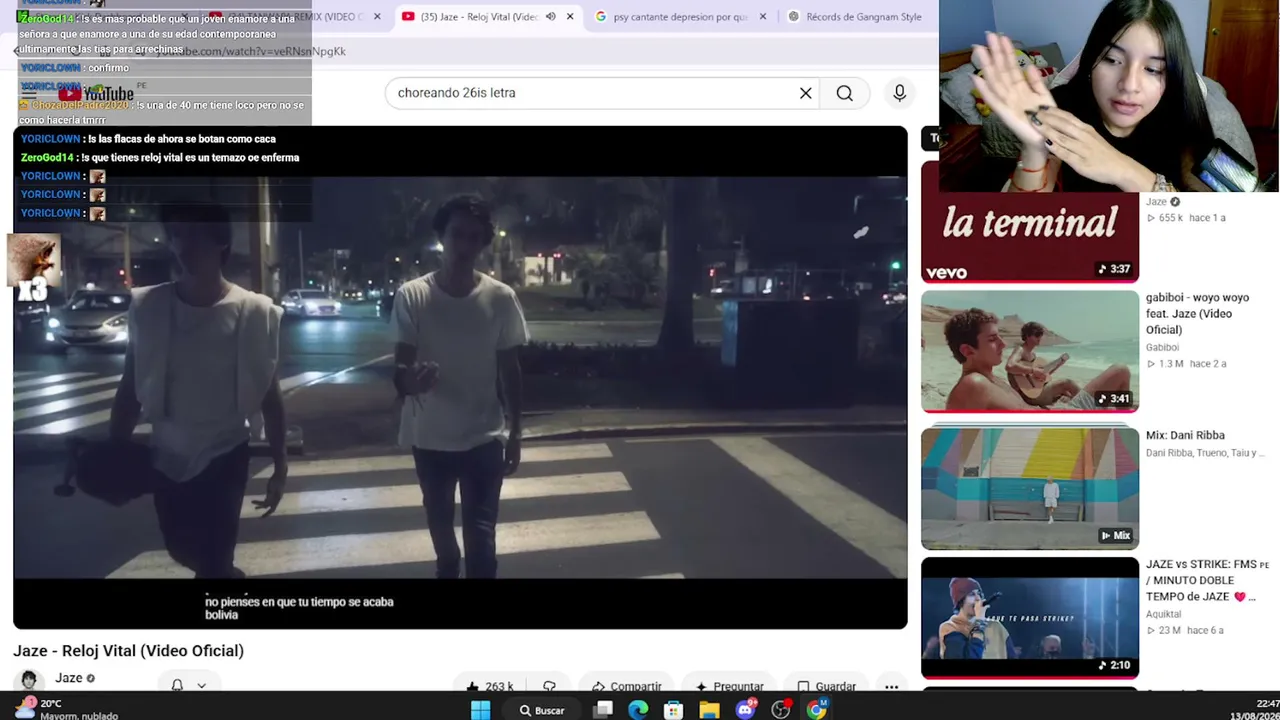Click the Reloj Vital video player
1280x720 pixels.
point(460,378)
